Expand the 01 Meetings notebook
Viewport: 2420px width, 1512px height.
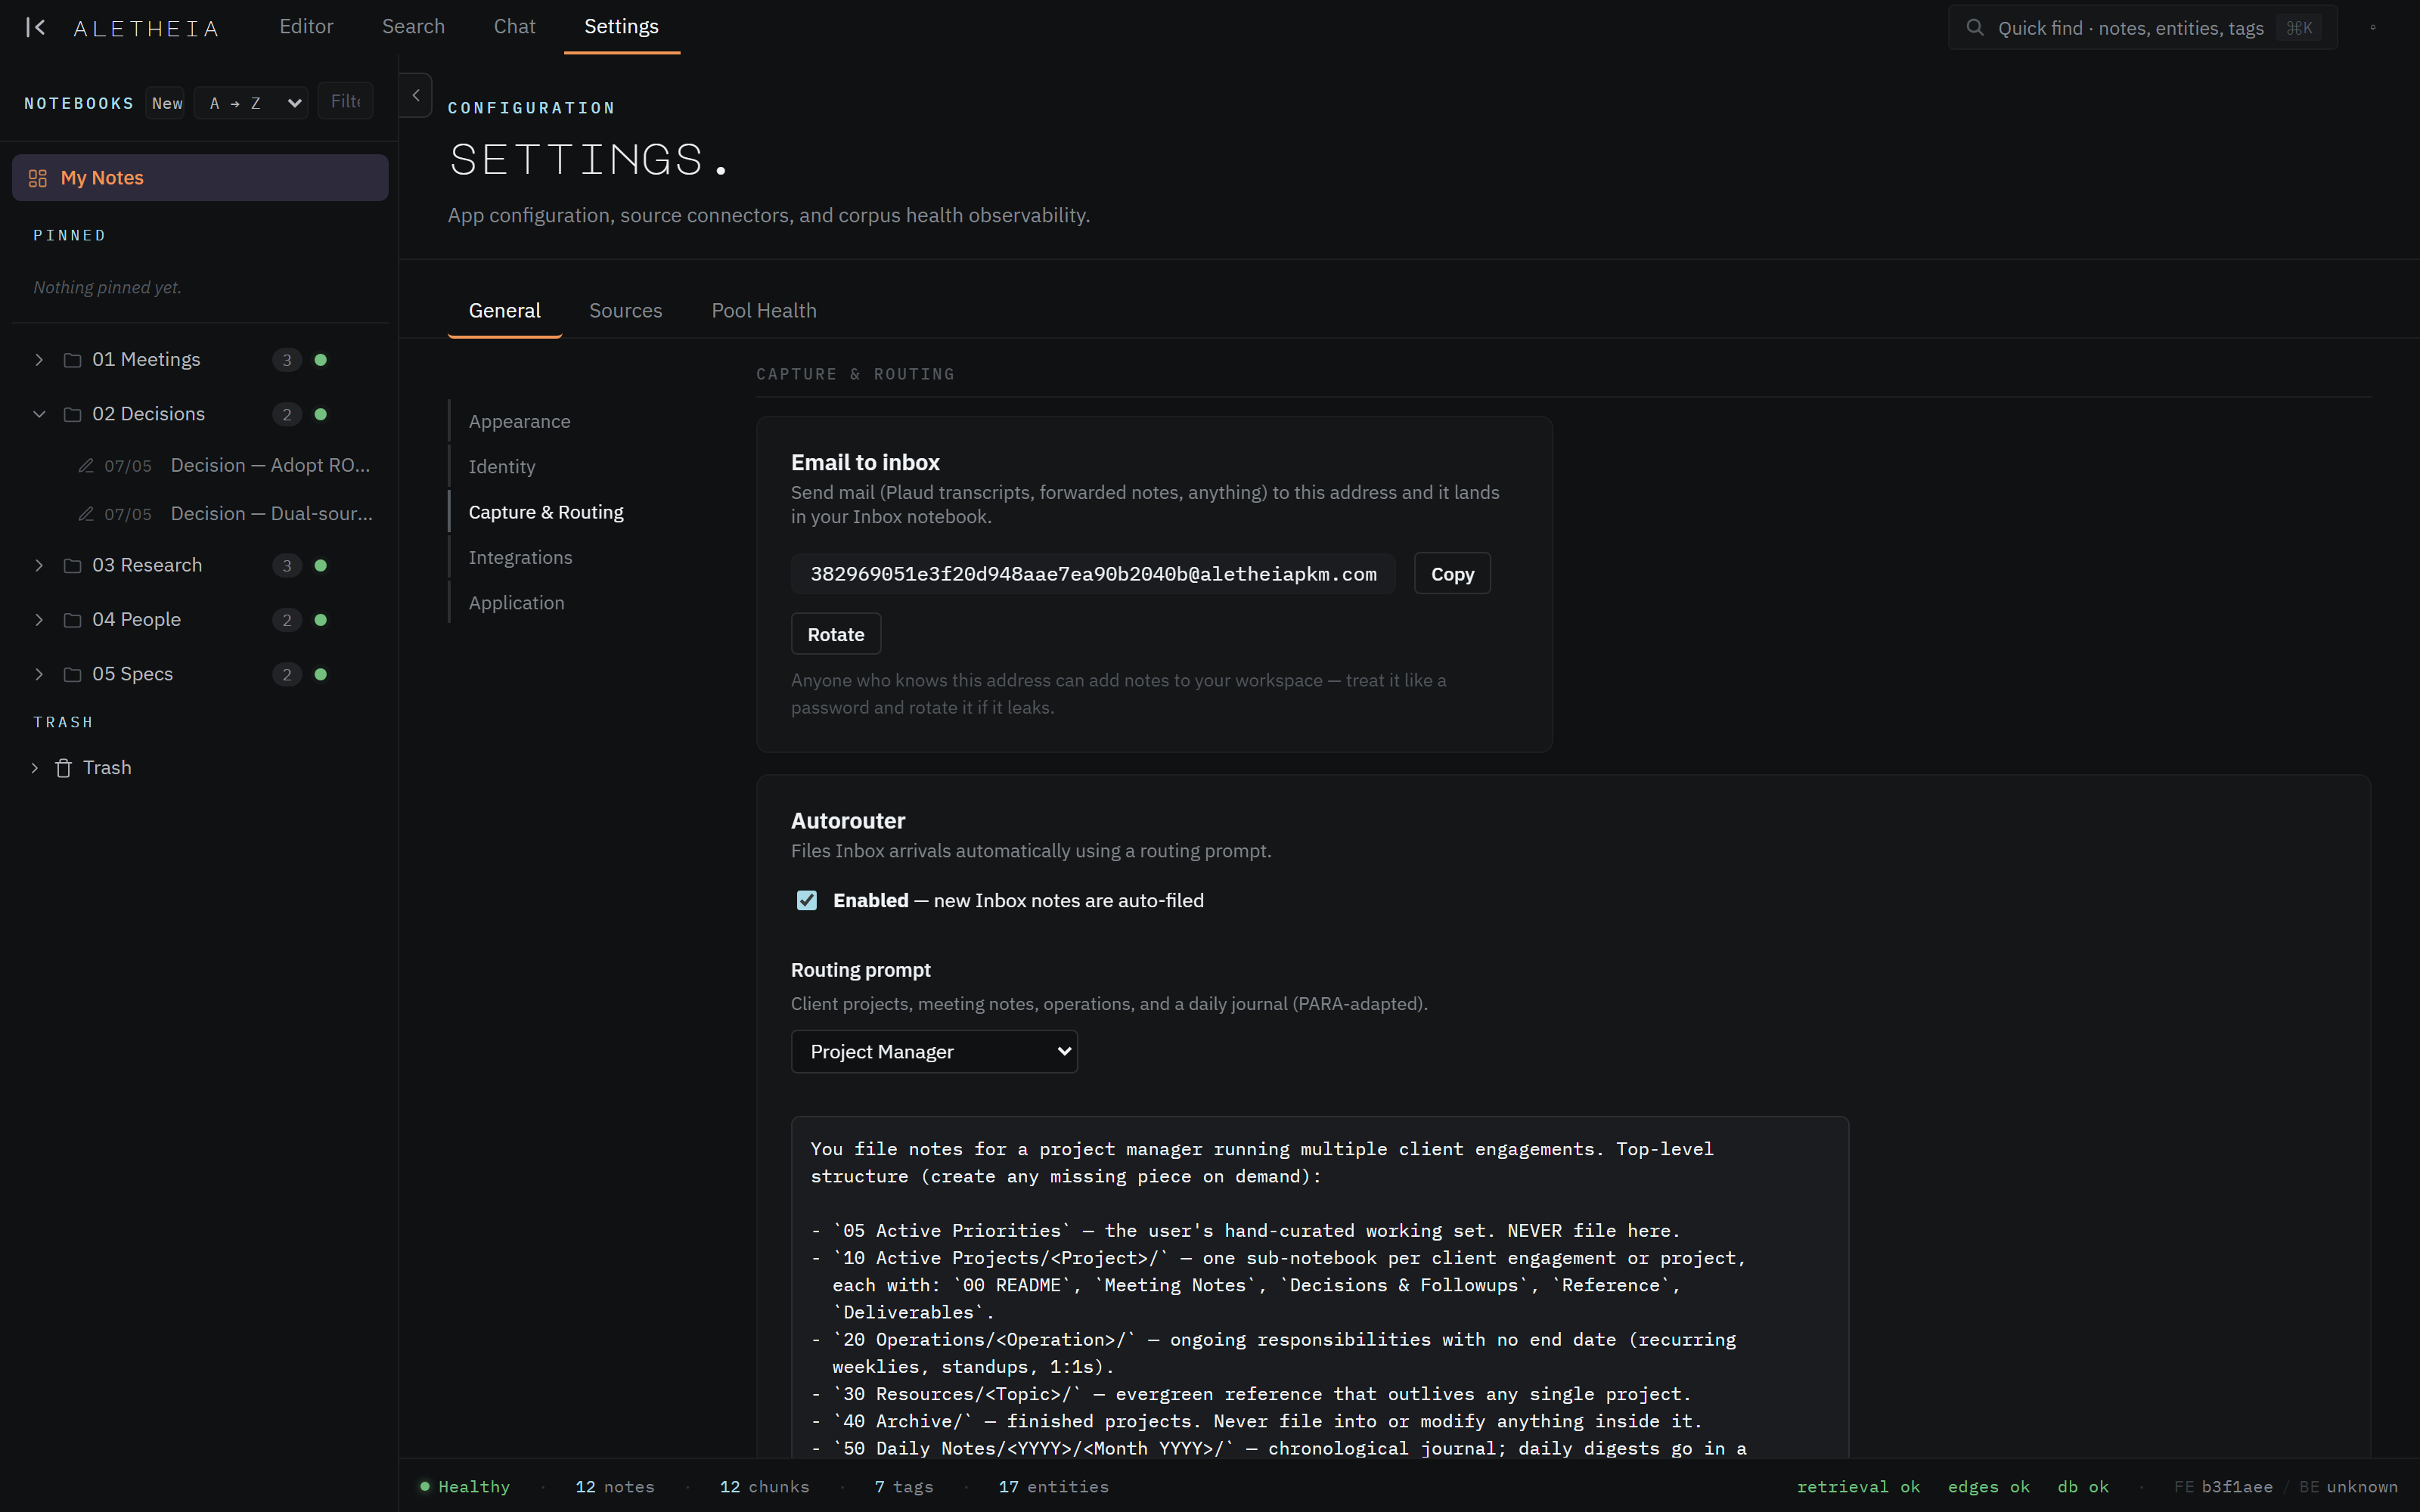(x=39, y=360)
